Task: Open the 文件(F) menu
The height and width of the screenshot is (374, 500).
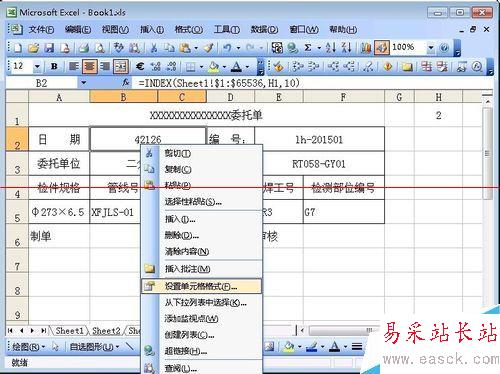Action: 41,30
